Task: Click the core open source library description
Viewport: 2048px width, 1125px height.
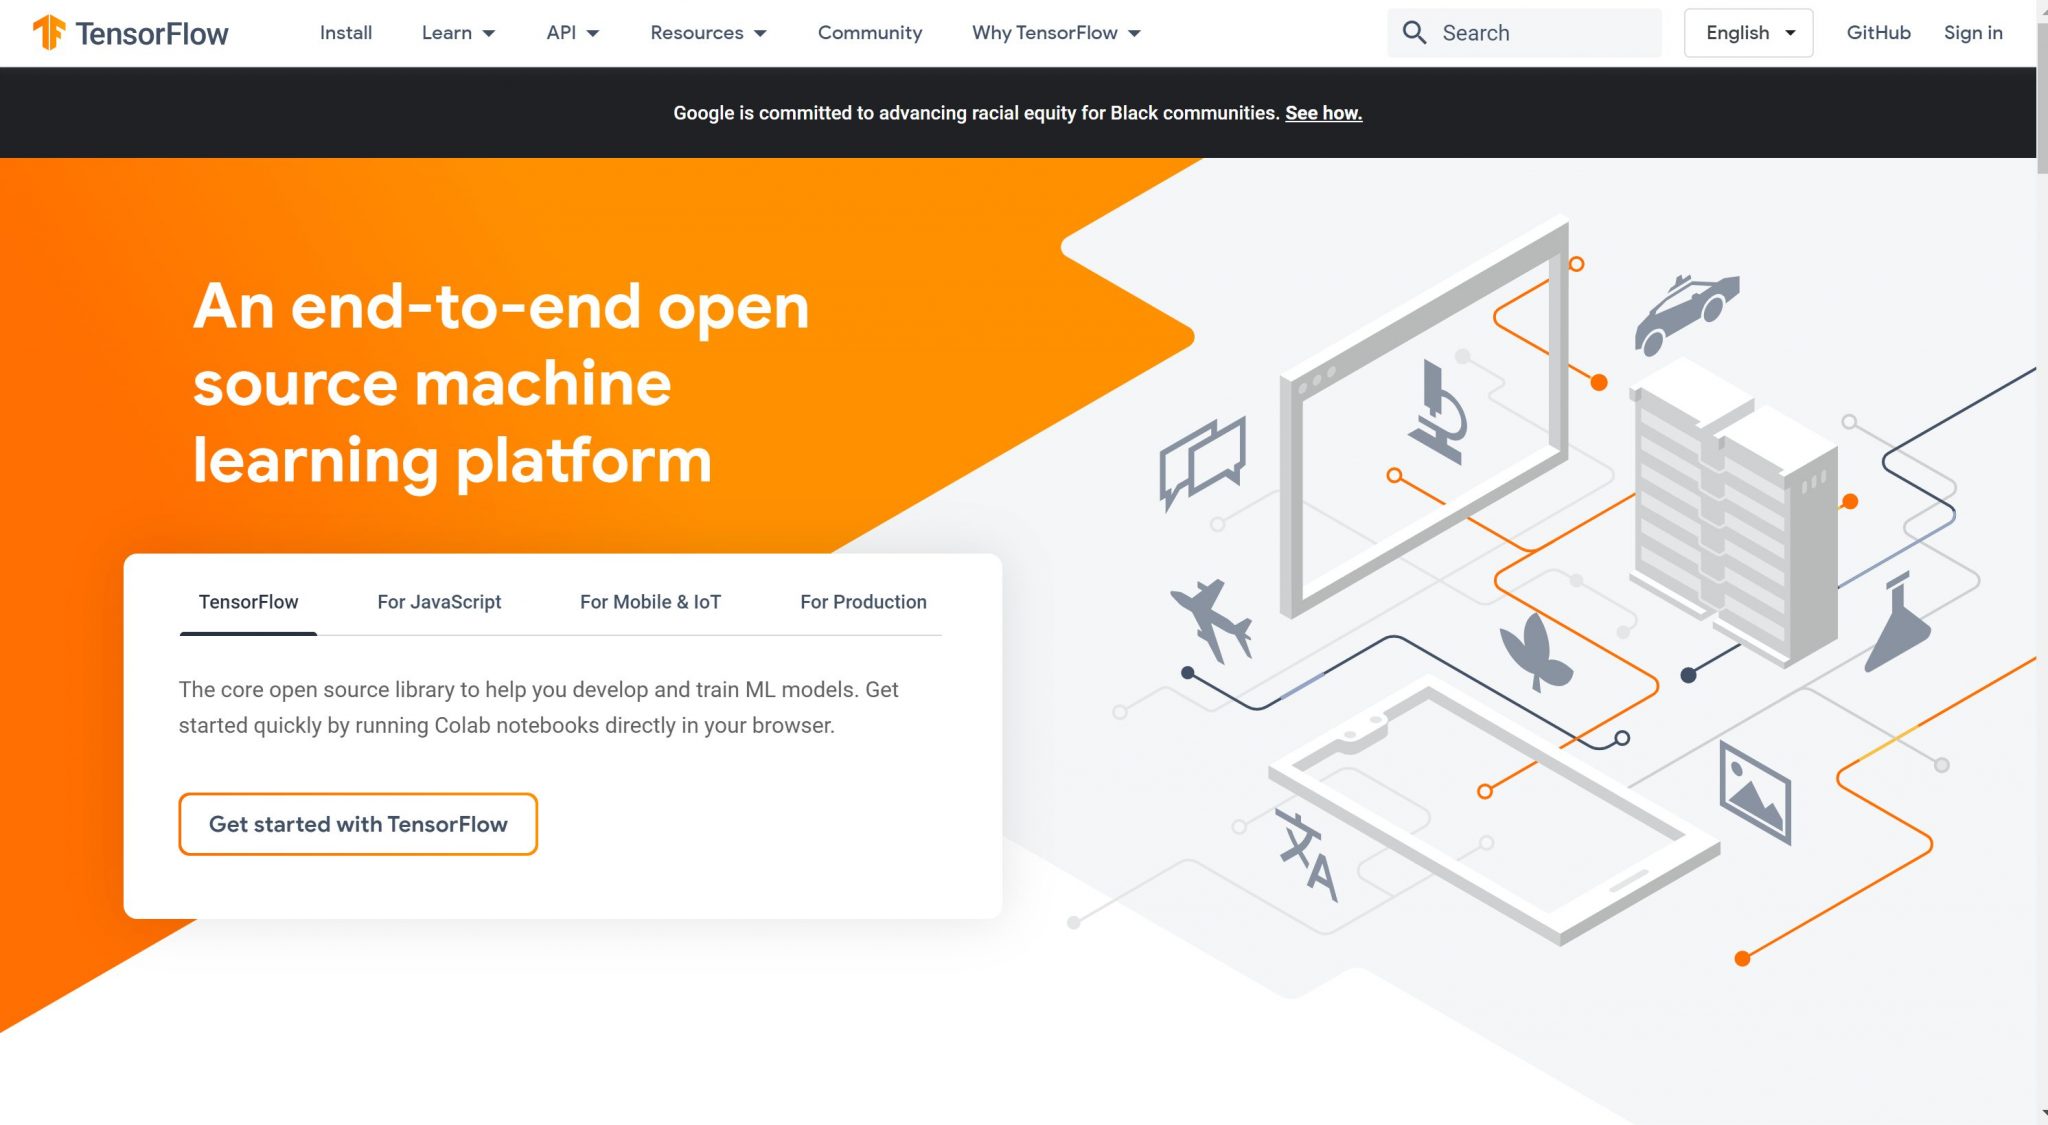Action: click(538, 707)
